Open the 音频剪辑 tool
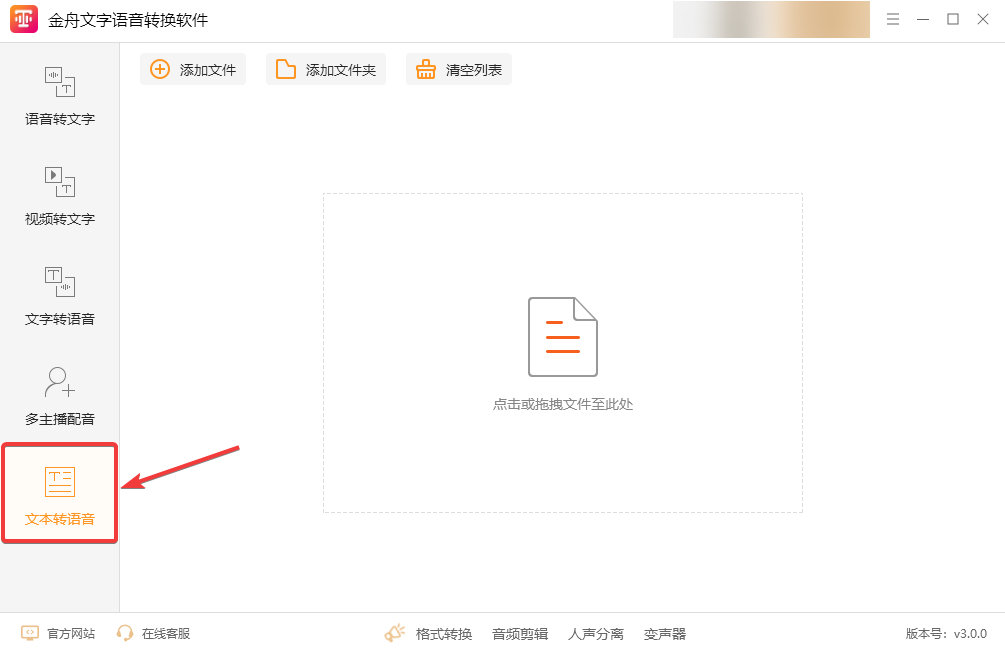Image resolution: width=1005 pixels, height=653 pixels. [520, 634]
